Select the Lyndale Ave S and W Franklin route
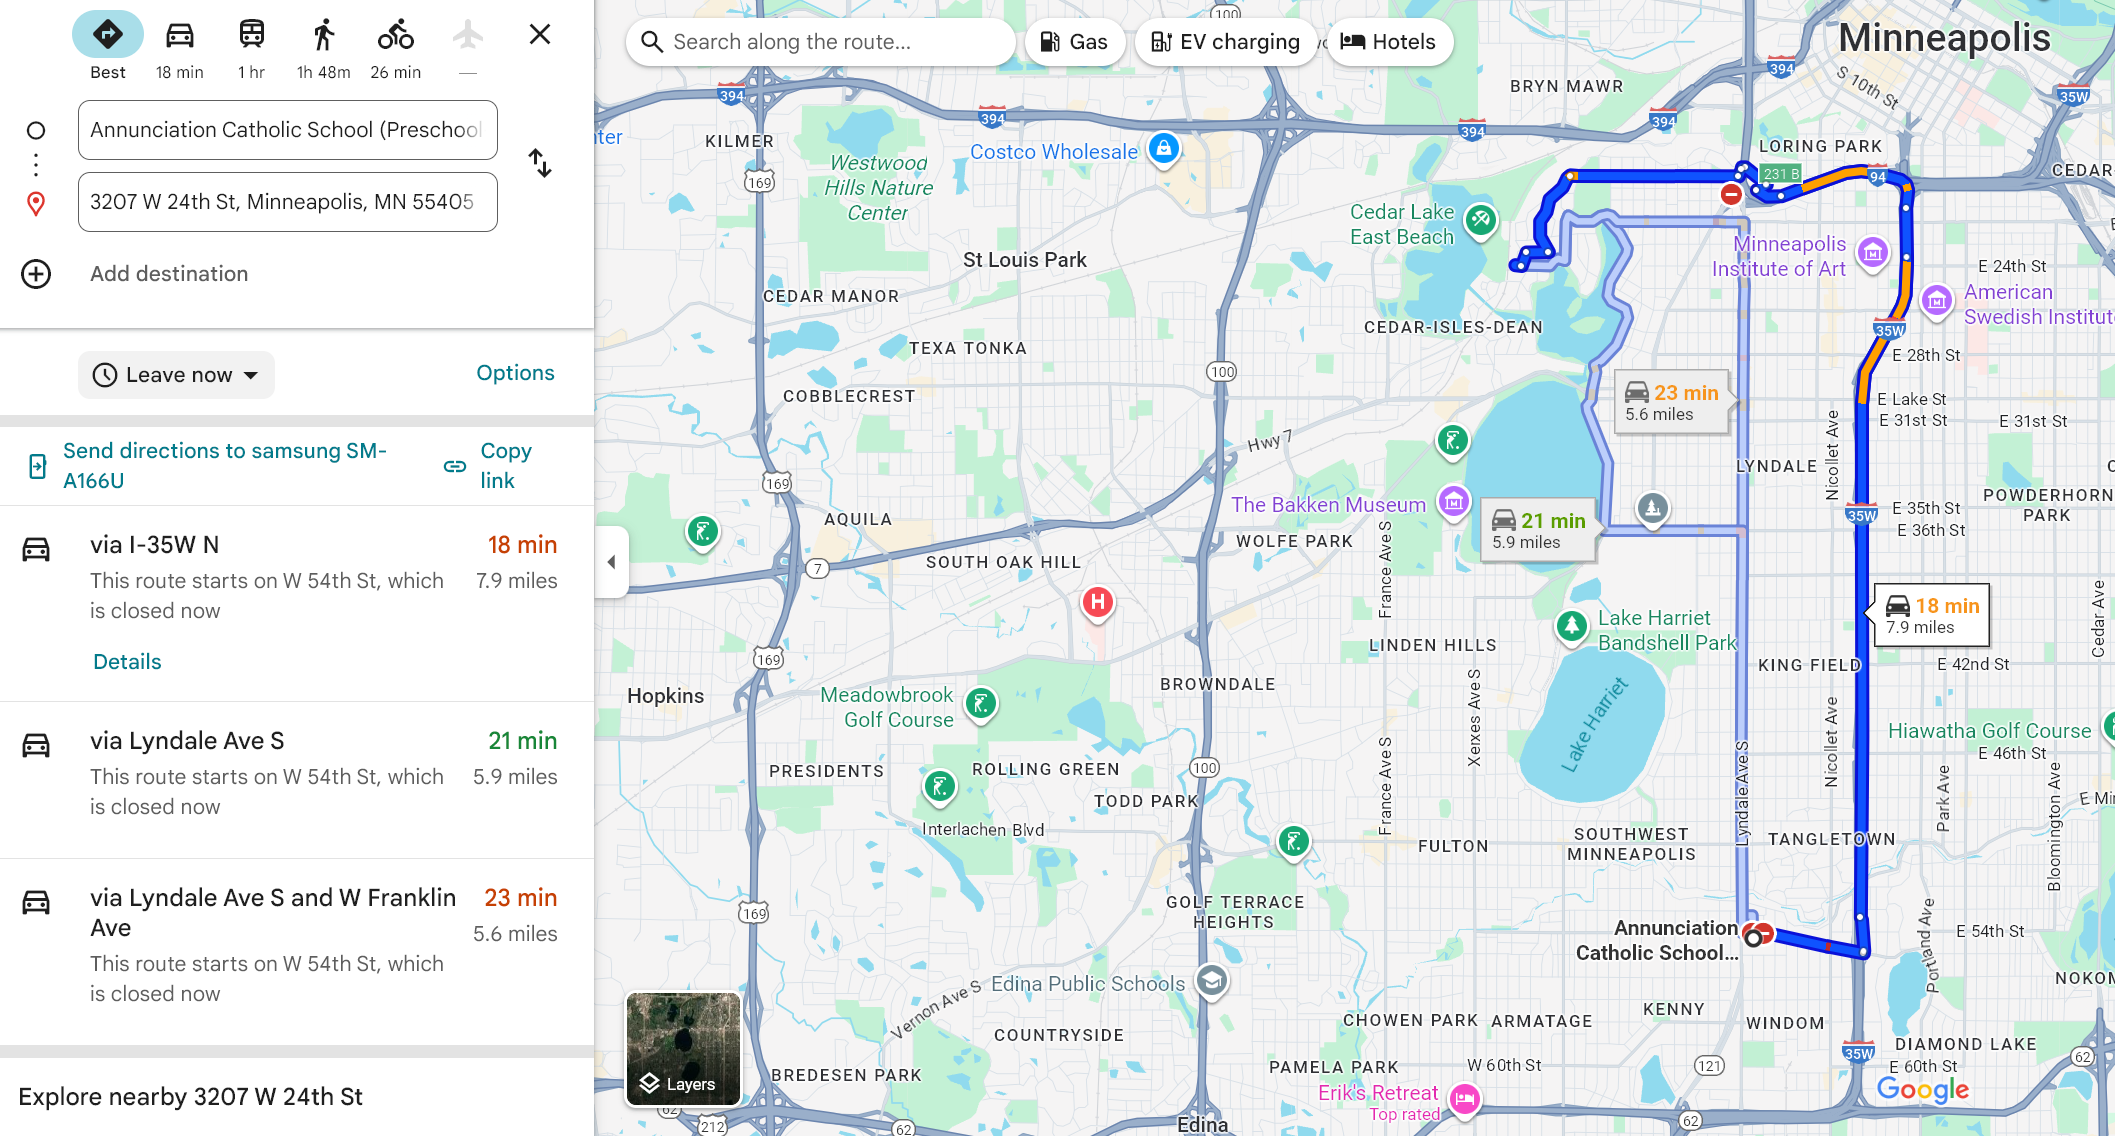 (x=297, y=945)
